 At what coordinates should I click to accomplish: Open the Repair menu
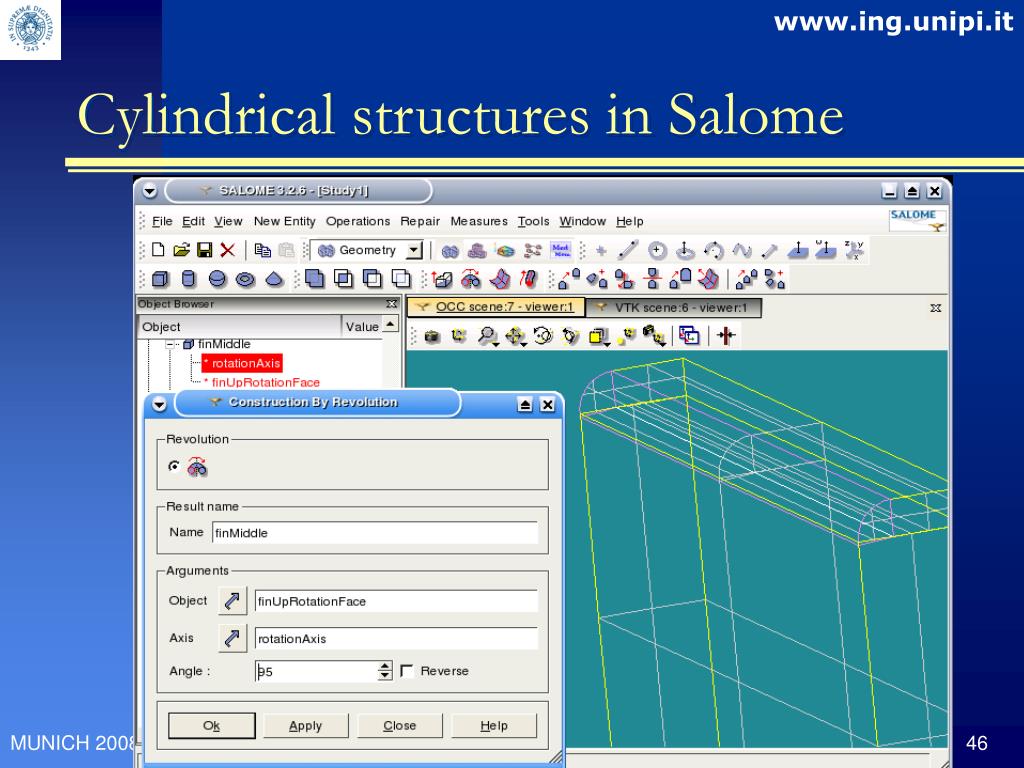(x=420, y=221)
